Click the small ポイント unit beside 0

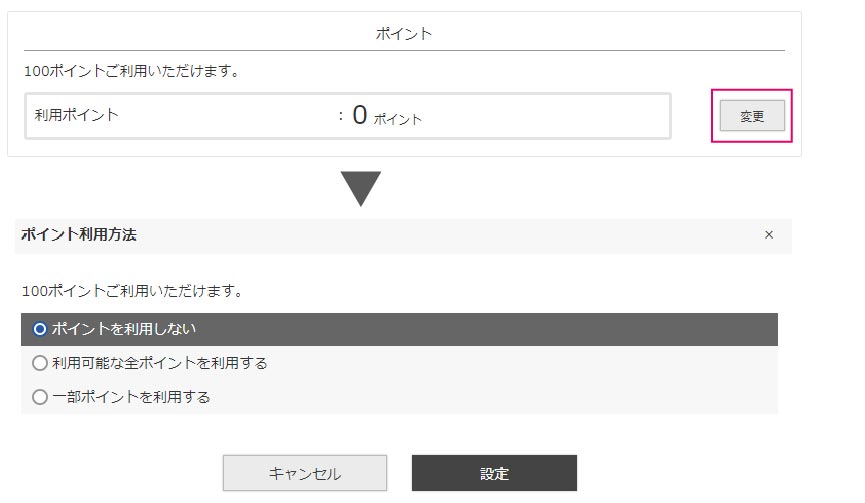(398, 119)
